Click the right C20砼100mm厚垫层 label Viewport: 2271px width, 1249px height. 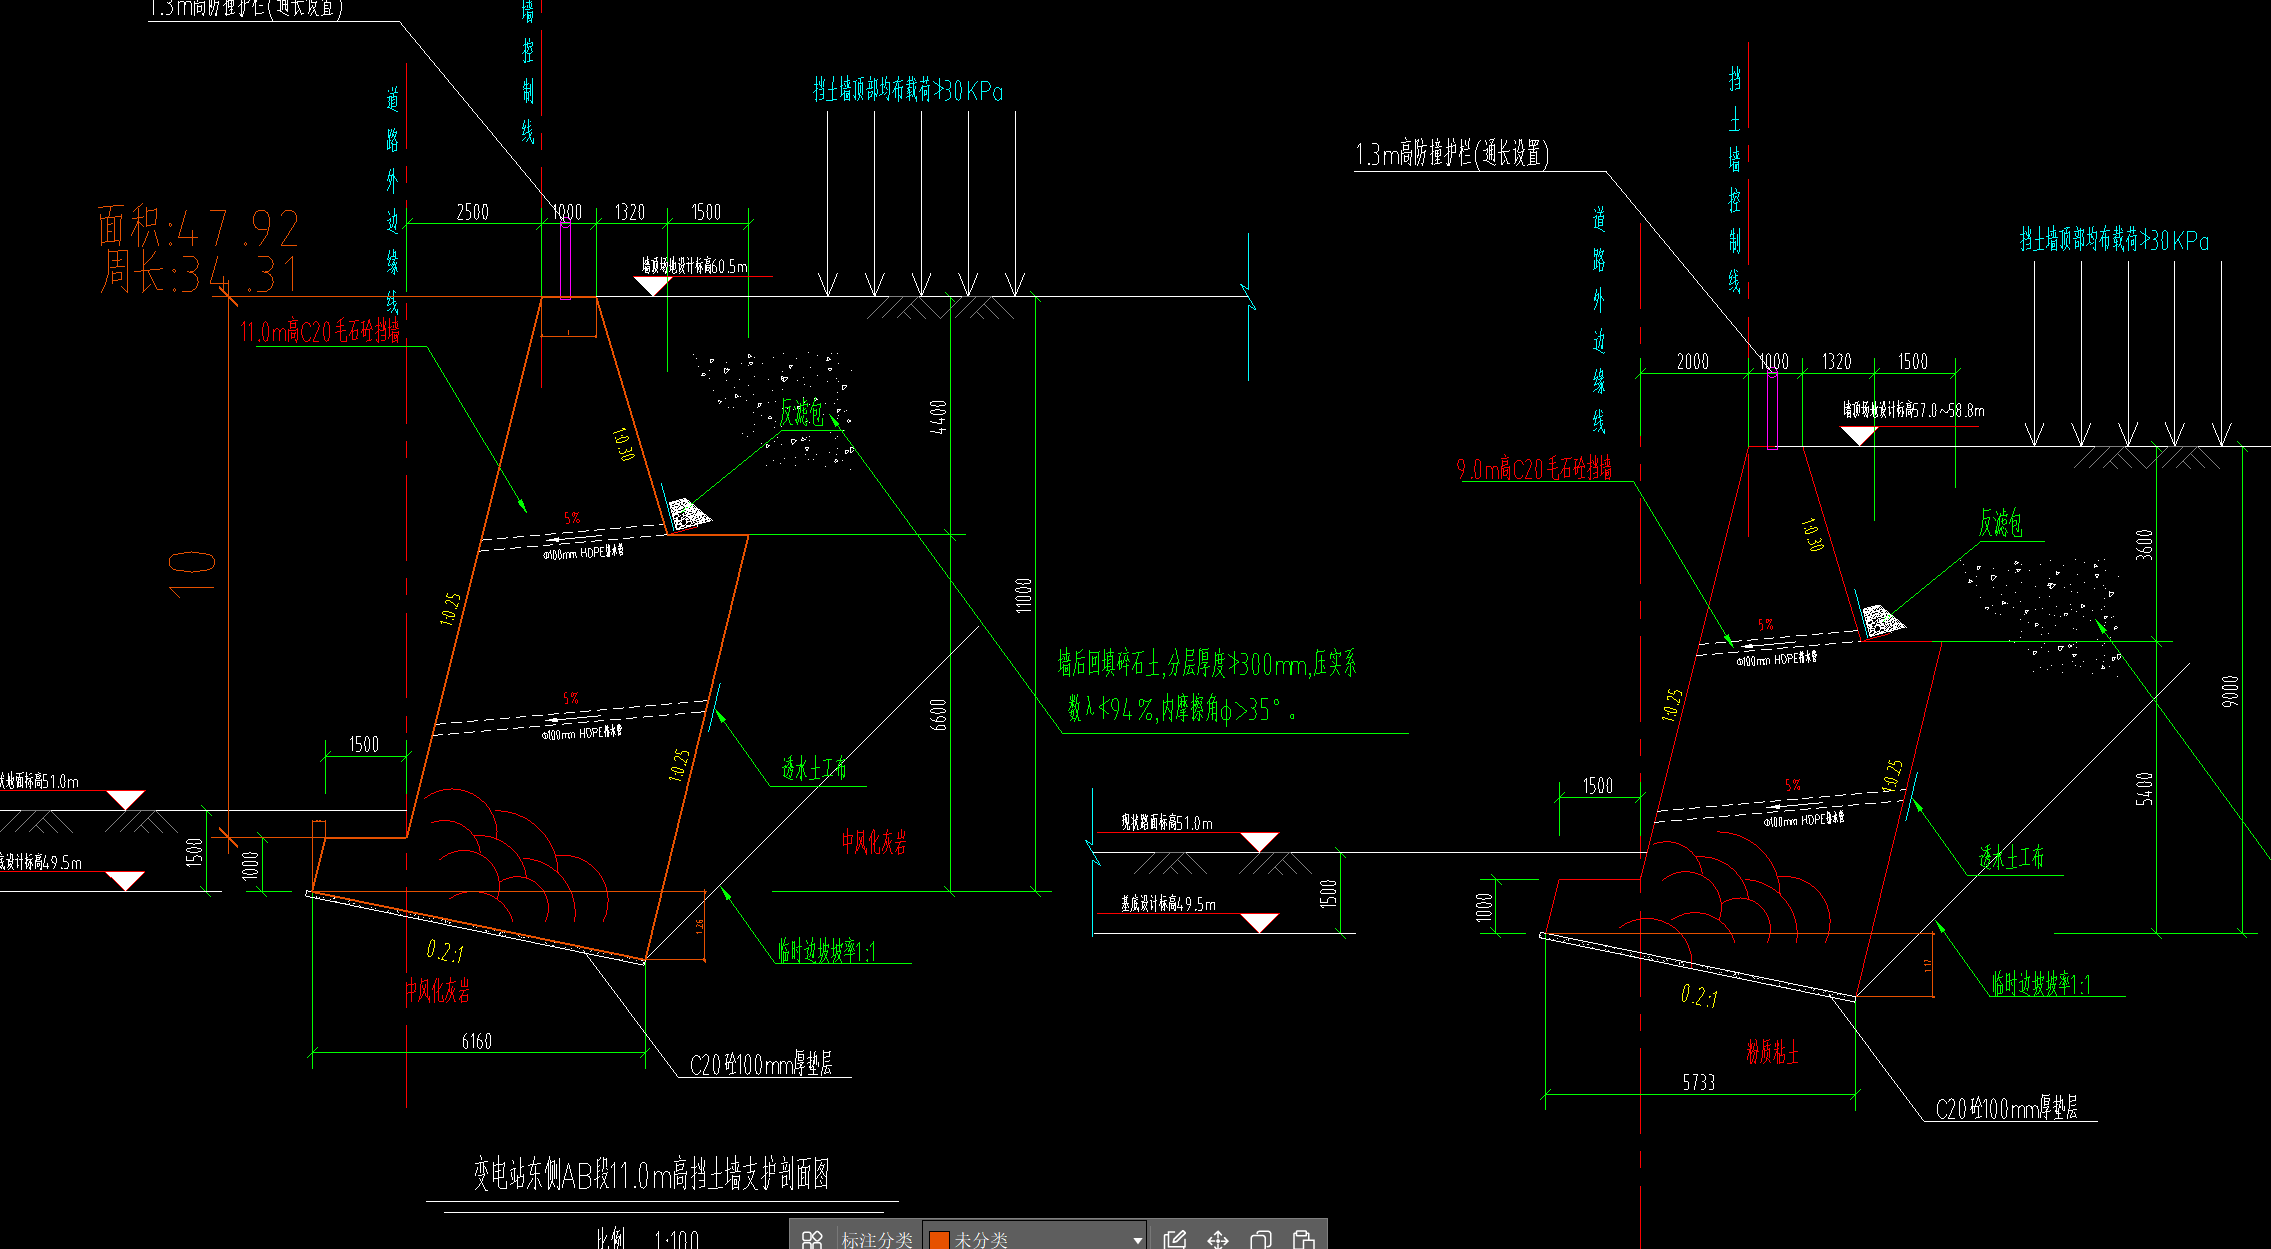(2006, 1108)
